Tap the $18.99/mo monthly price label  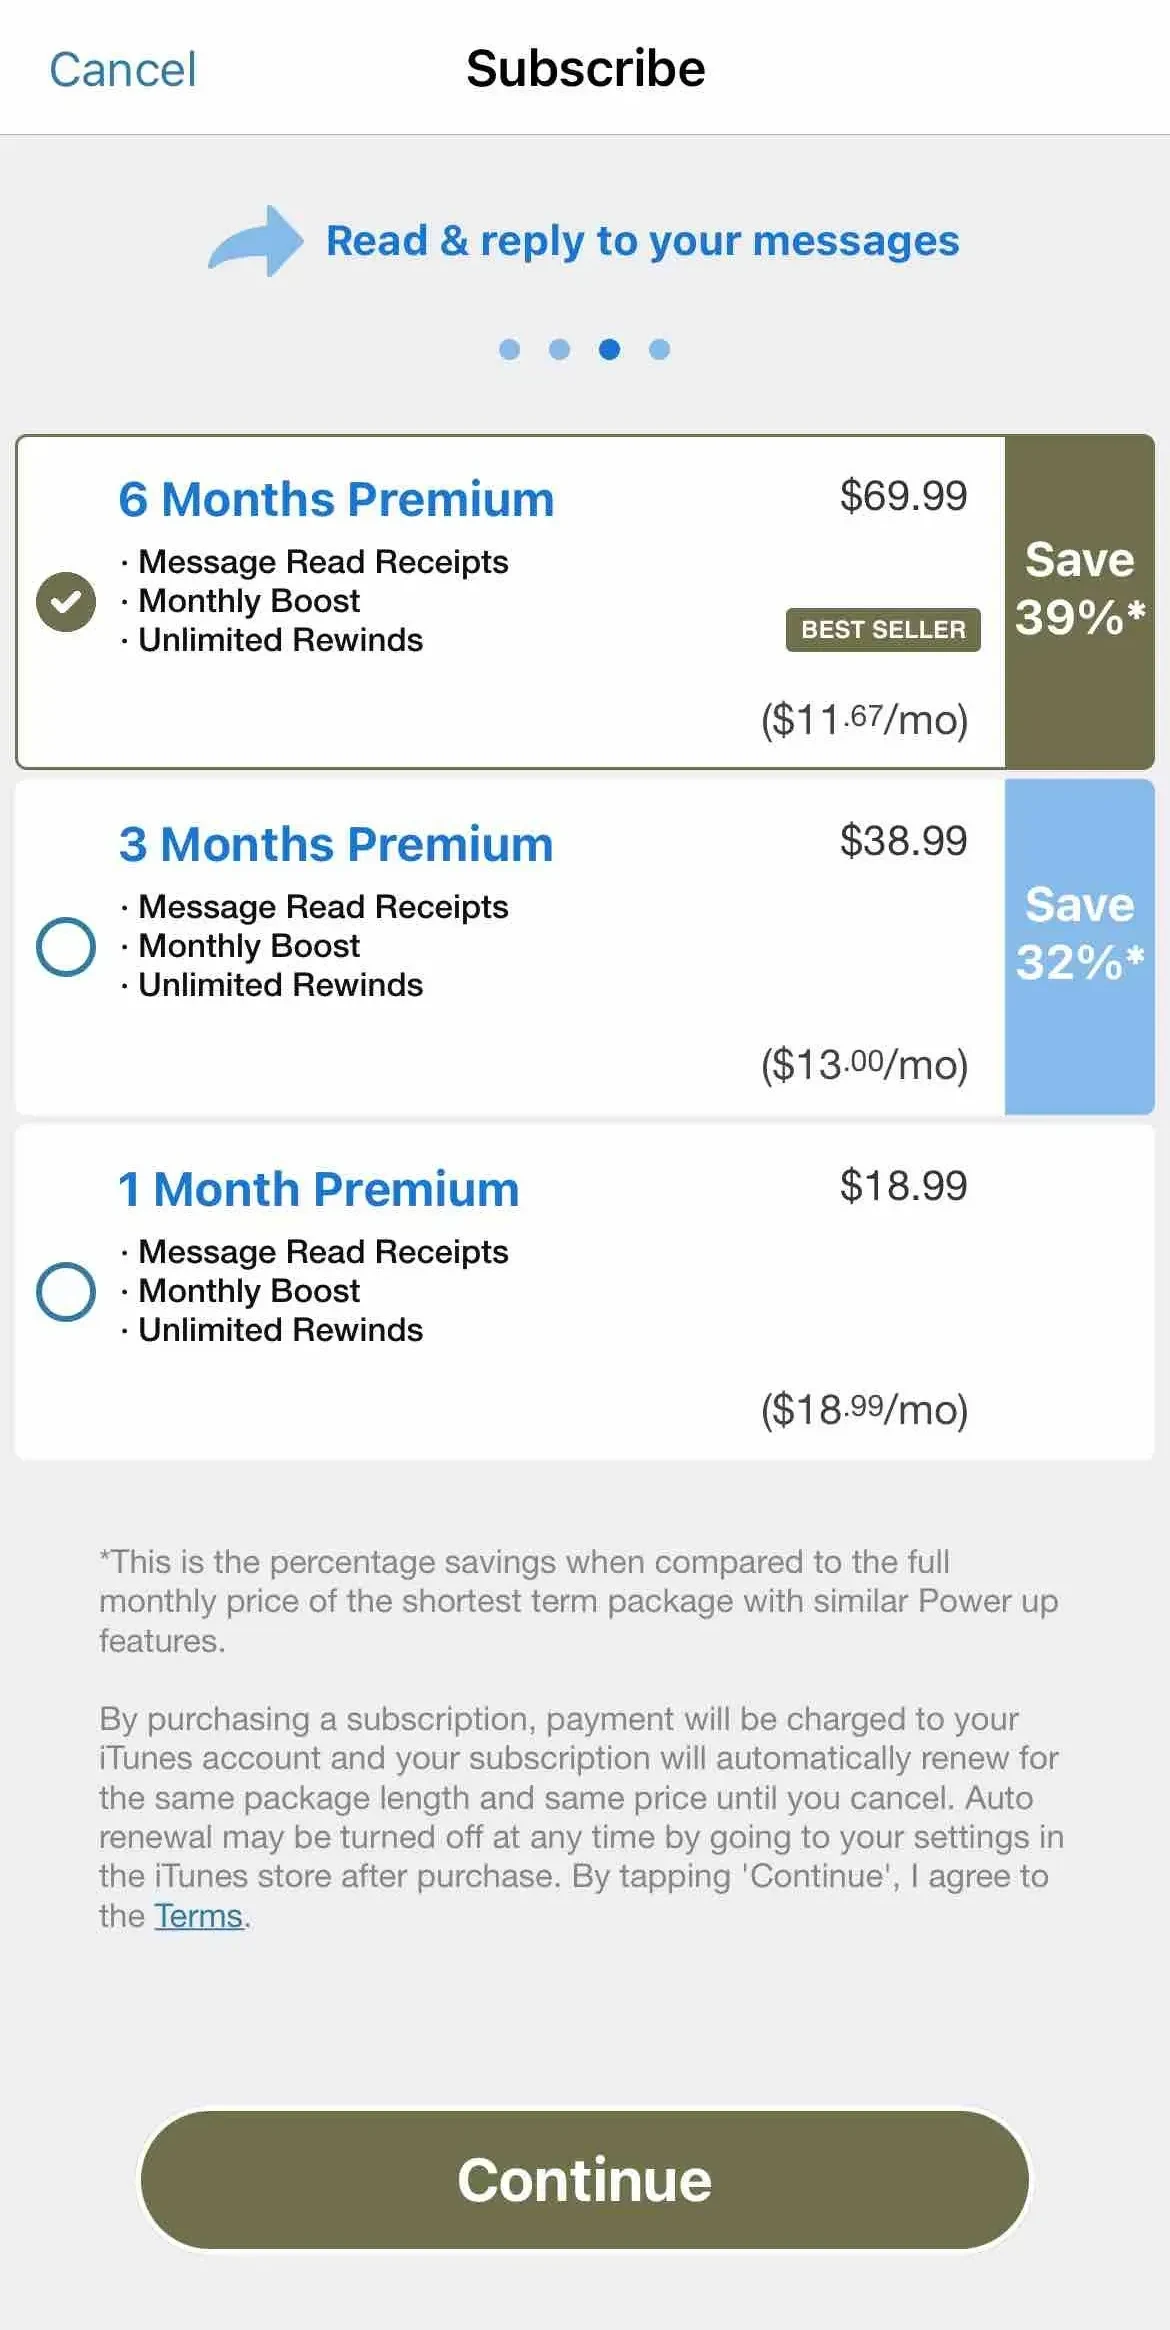pos(865,1410)
